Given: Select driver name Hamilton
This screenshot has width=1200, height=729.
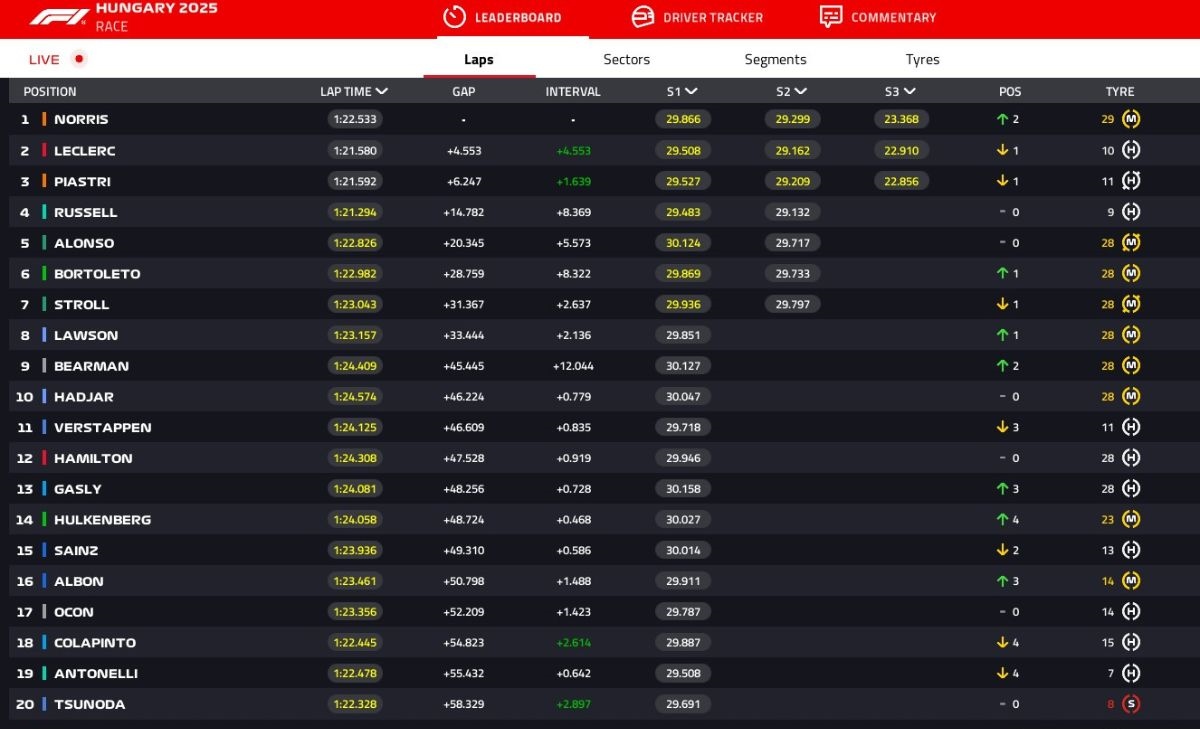Looking at the screenshot, I should coord(93,458).
